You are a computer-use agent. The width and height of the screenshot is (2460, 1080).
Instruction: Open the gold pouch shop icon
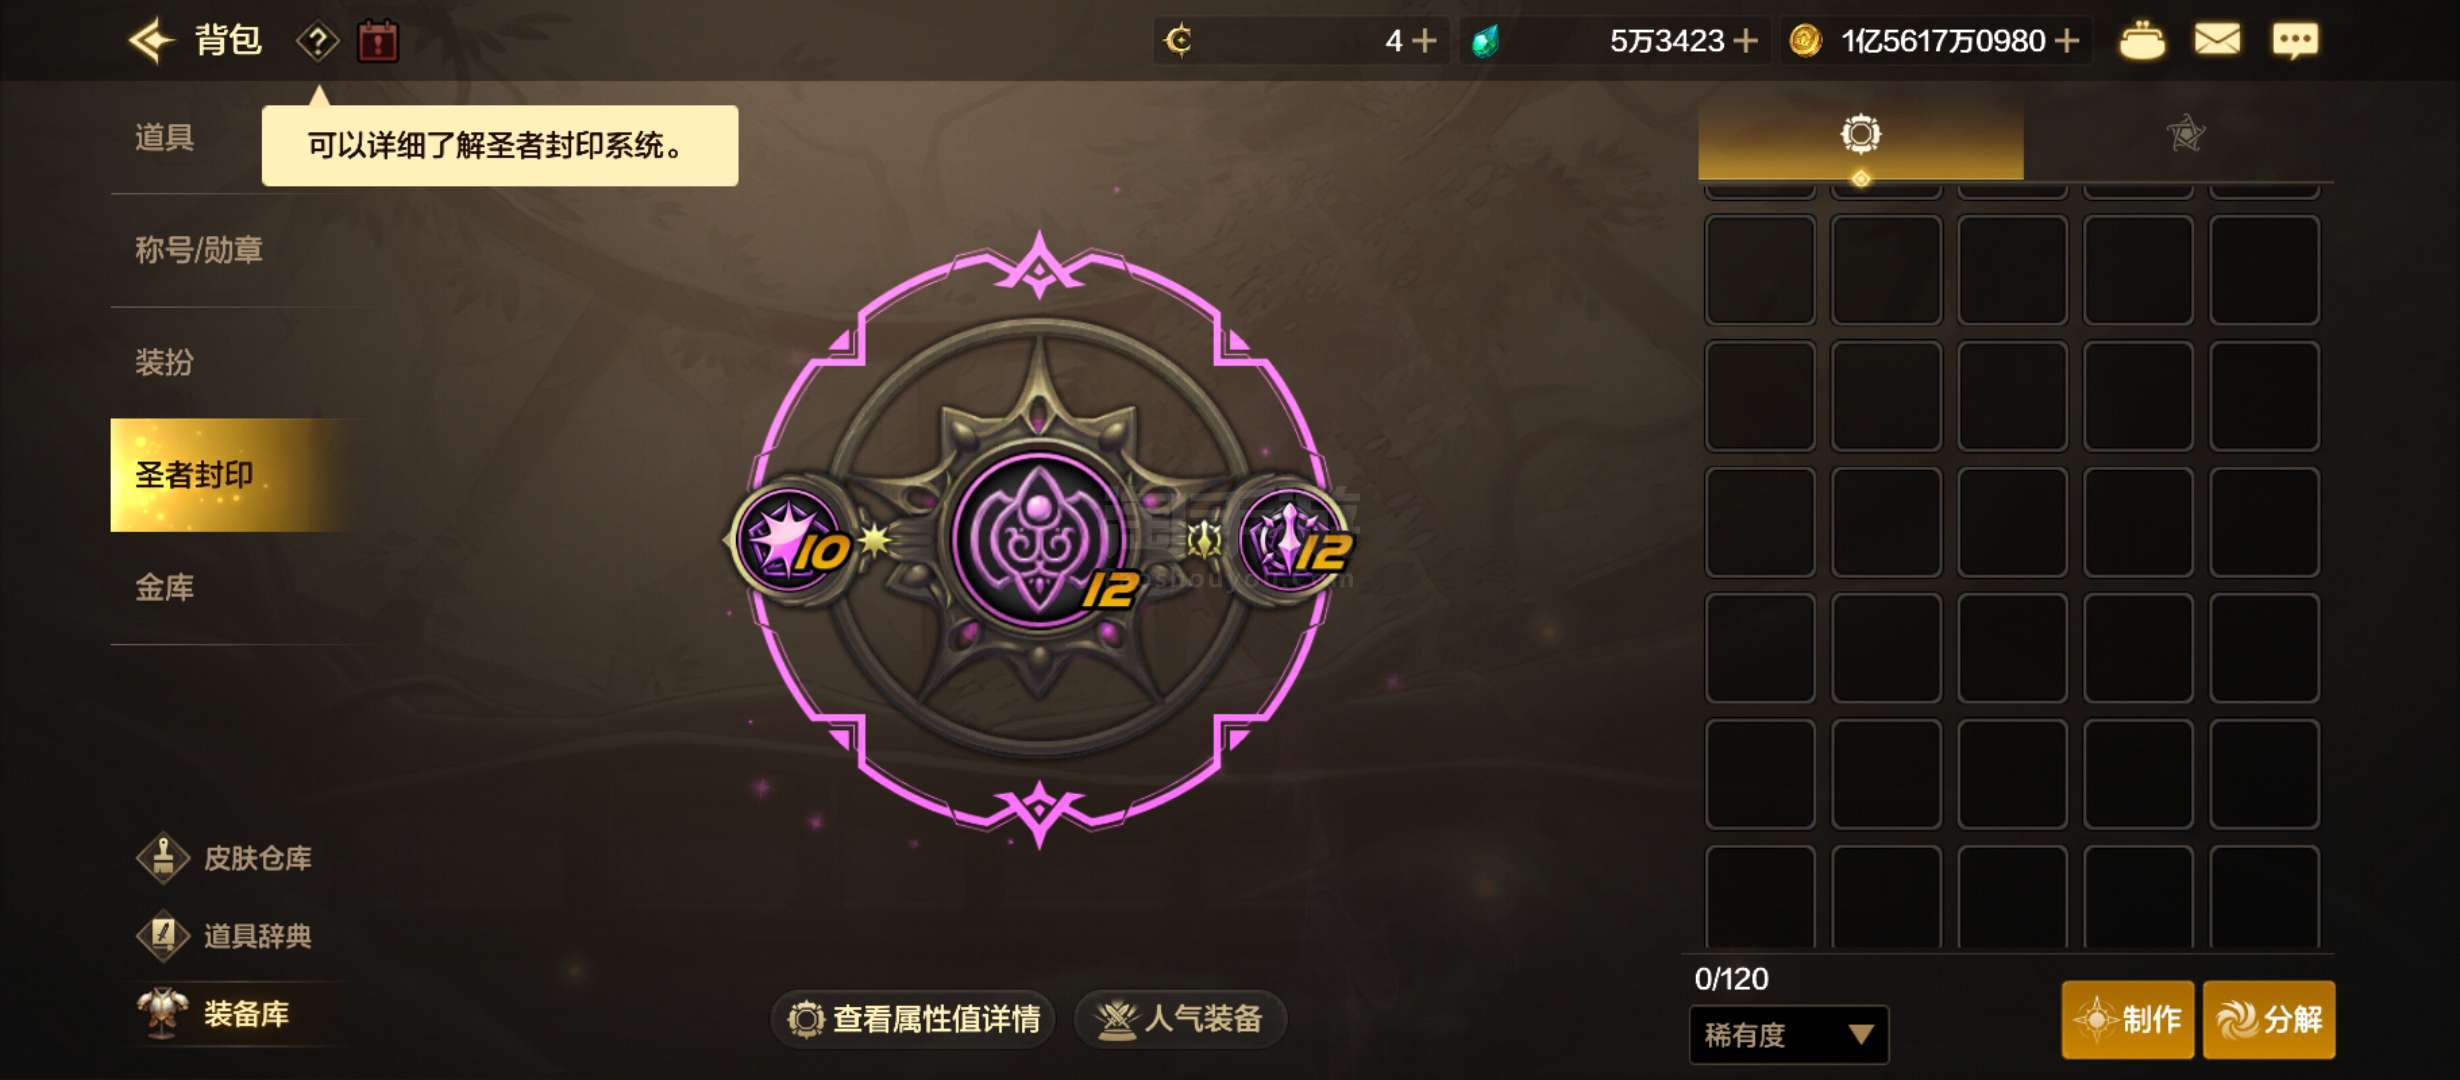point(2142,41)
